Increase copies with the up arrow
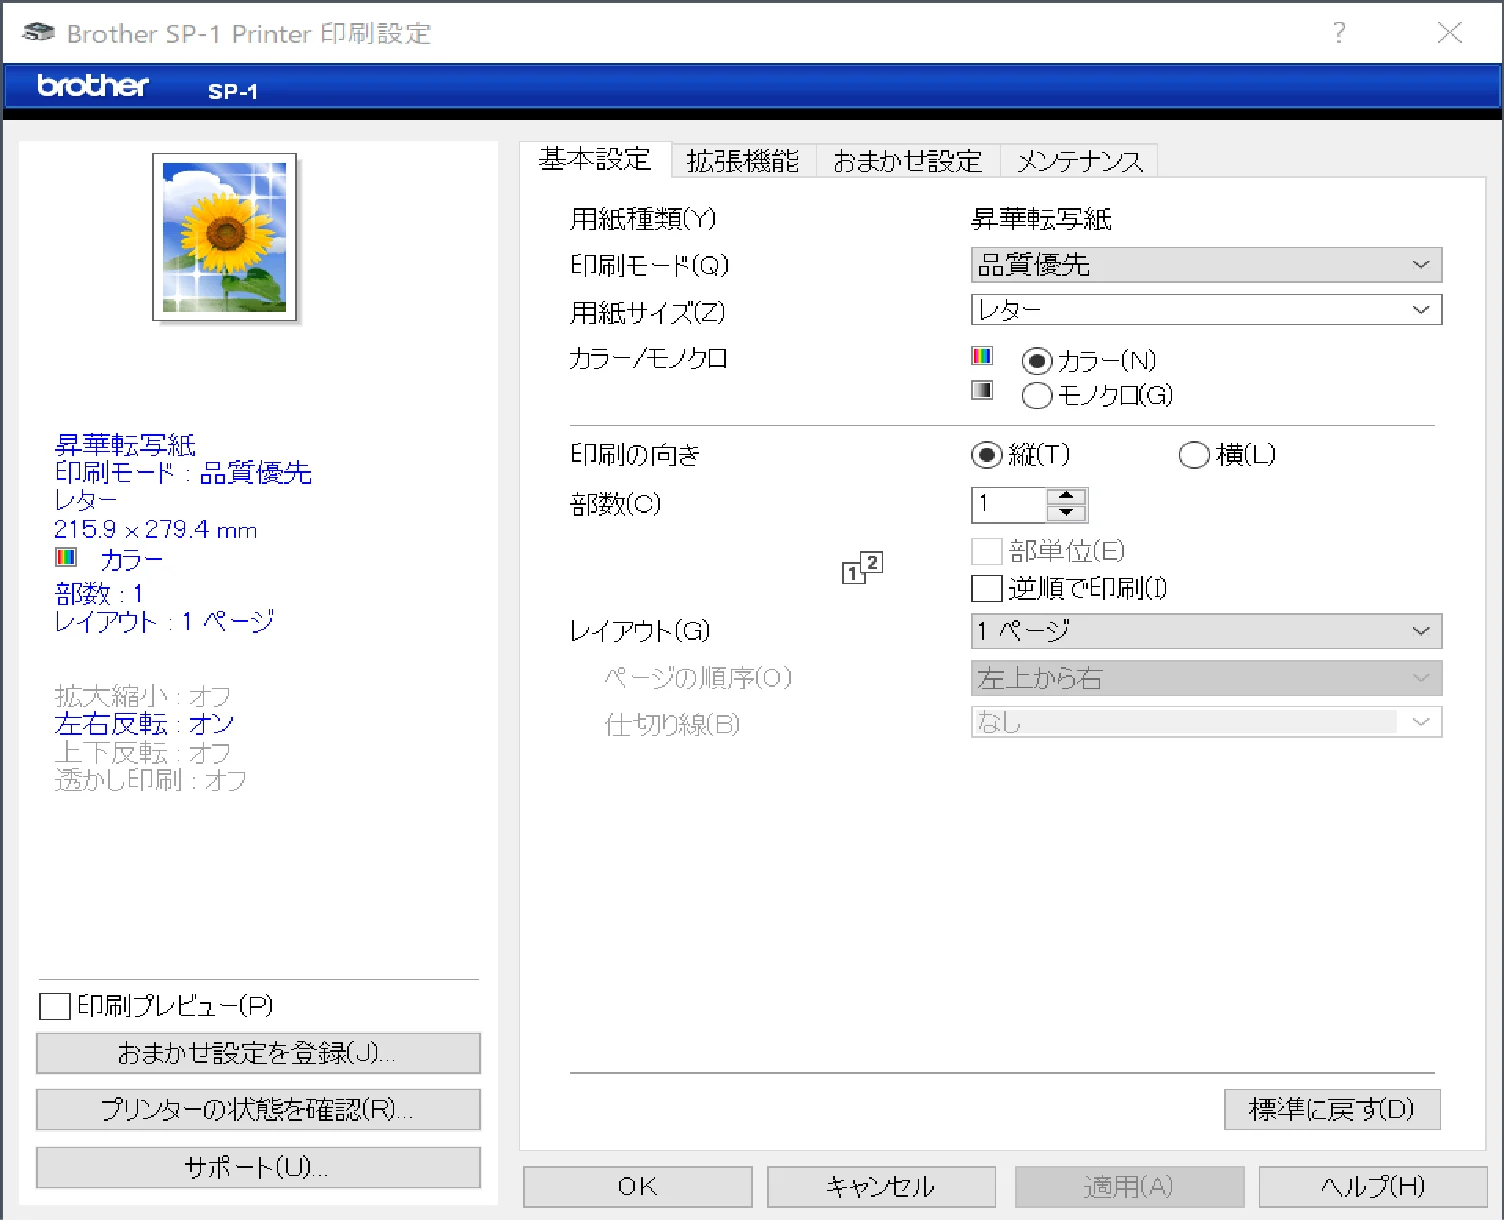This screenshot has height=1220, width=1505. pos(1066,496)
